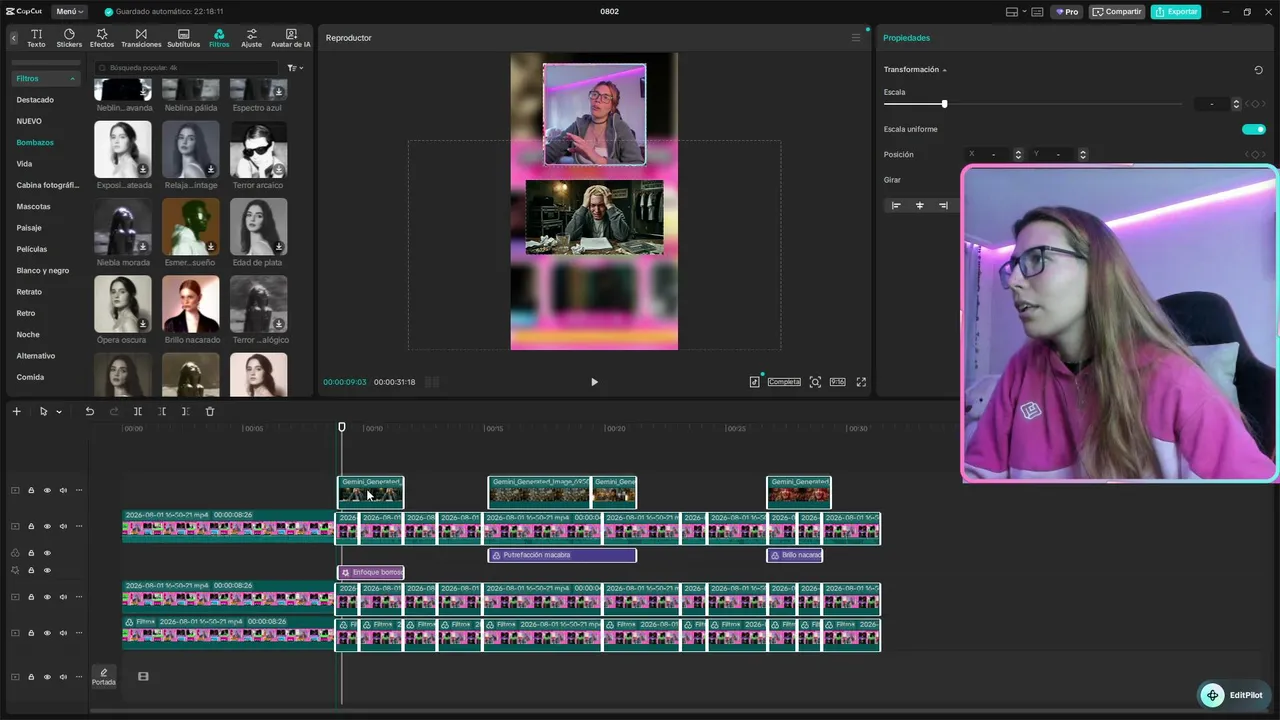Open the EditPilot assistant

[1232, 695]
